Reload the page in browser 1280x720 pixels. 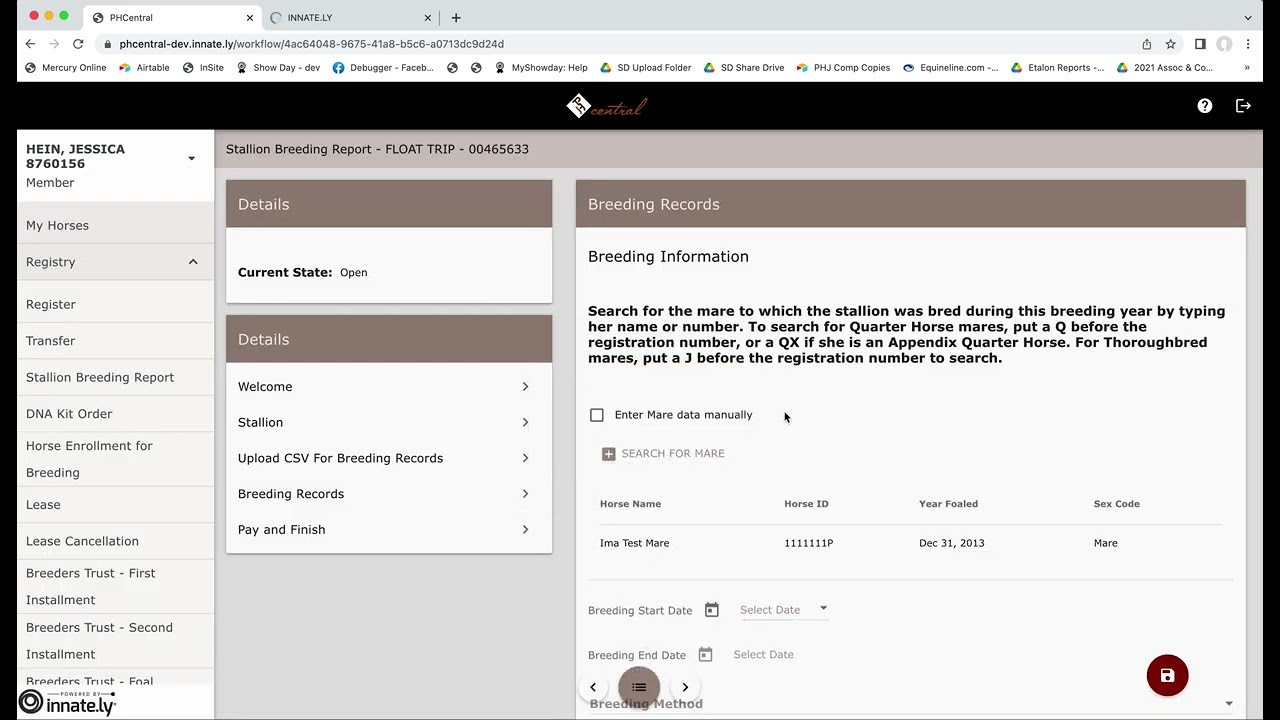pos(77,44)
